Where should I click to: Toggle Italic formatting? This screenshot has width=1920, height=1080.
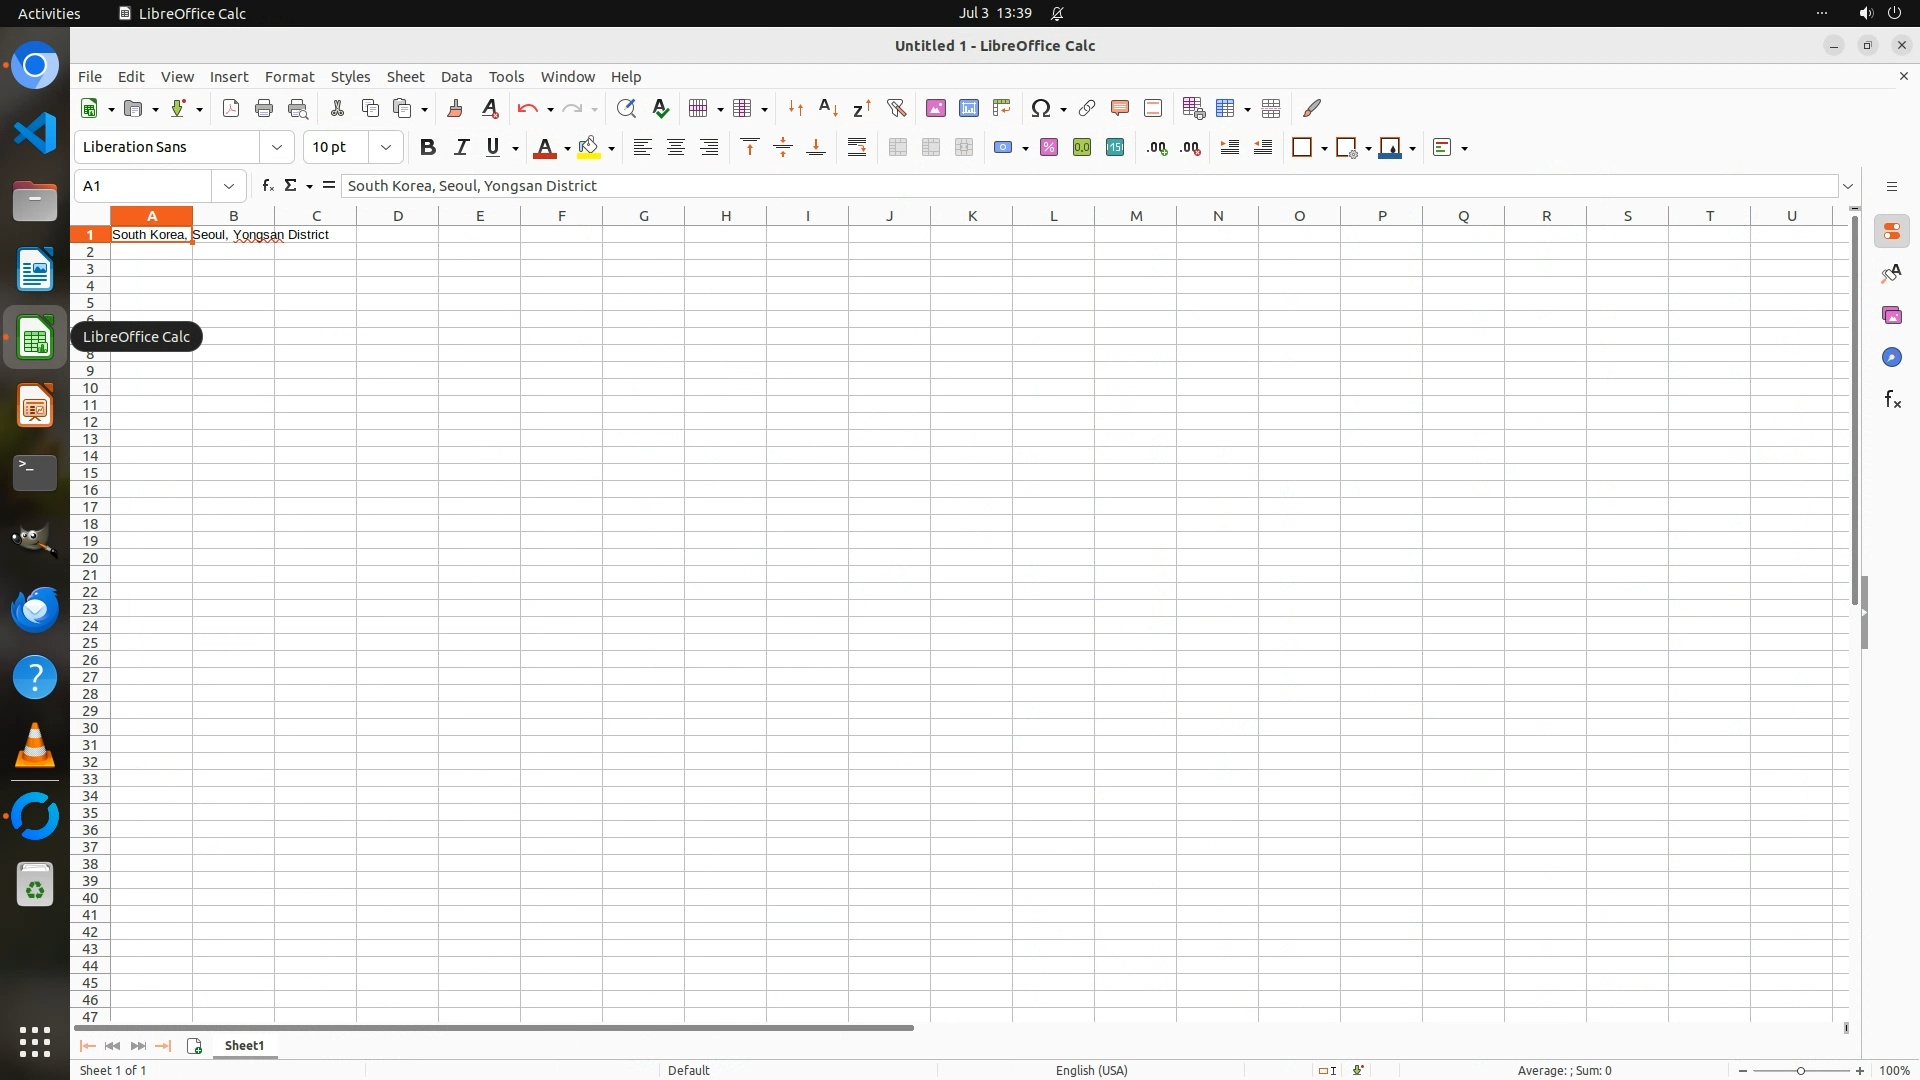click(x=461, y=147)
